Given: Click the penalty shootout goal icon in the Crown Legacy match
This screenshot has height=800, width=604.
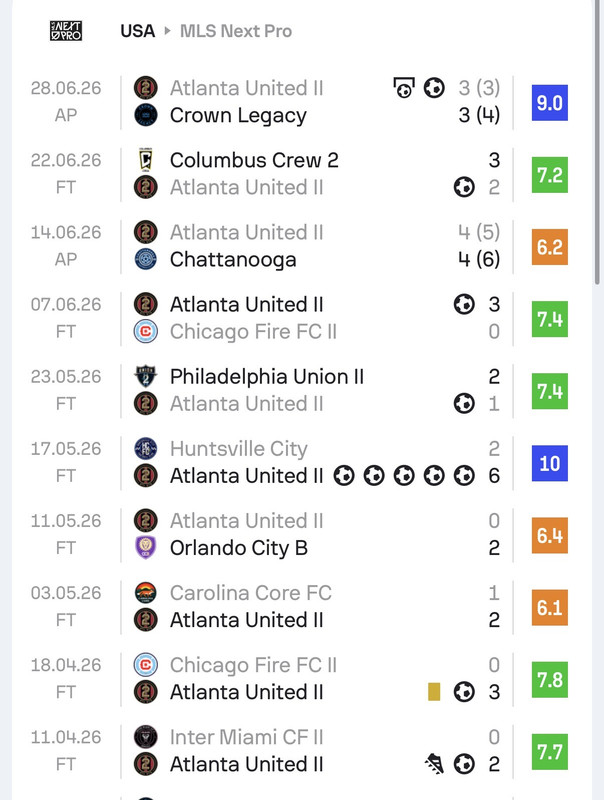Looking at the screenshot, I should click(404, 88).
